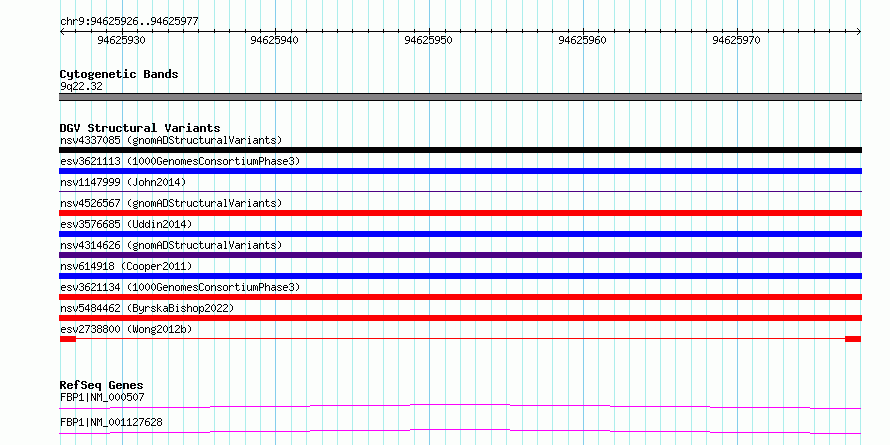890x445 pixels.
Task: Open the FBP1|NM_001127628 transcript label
Action: click(x=111, y=422)
